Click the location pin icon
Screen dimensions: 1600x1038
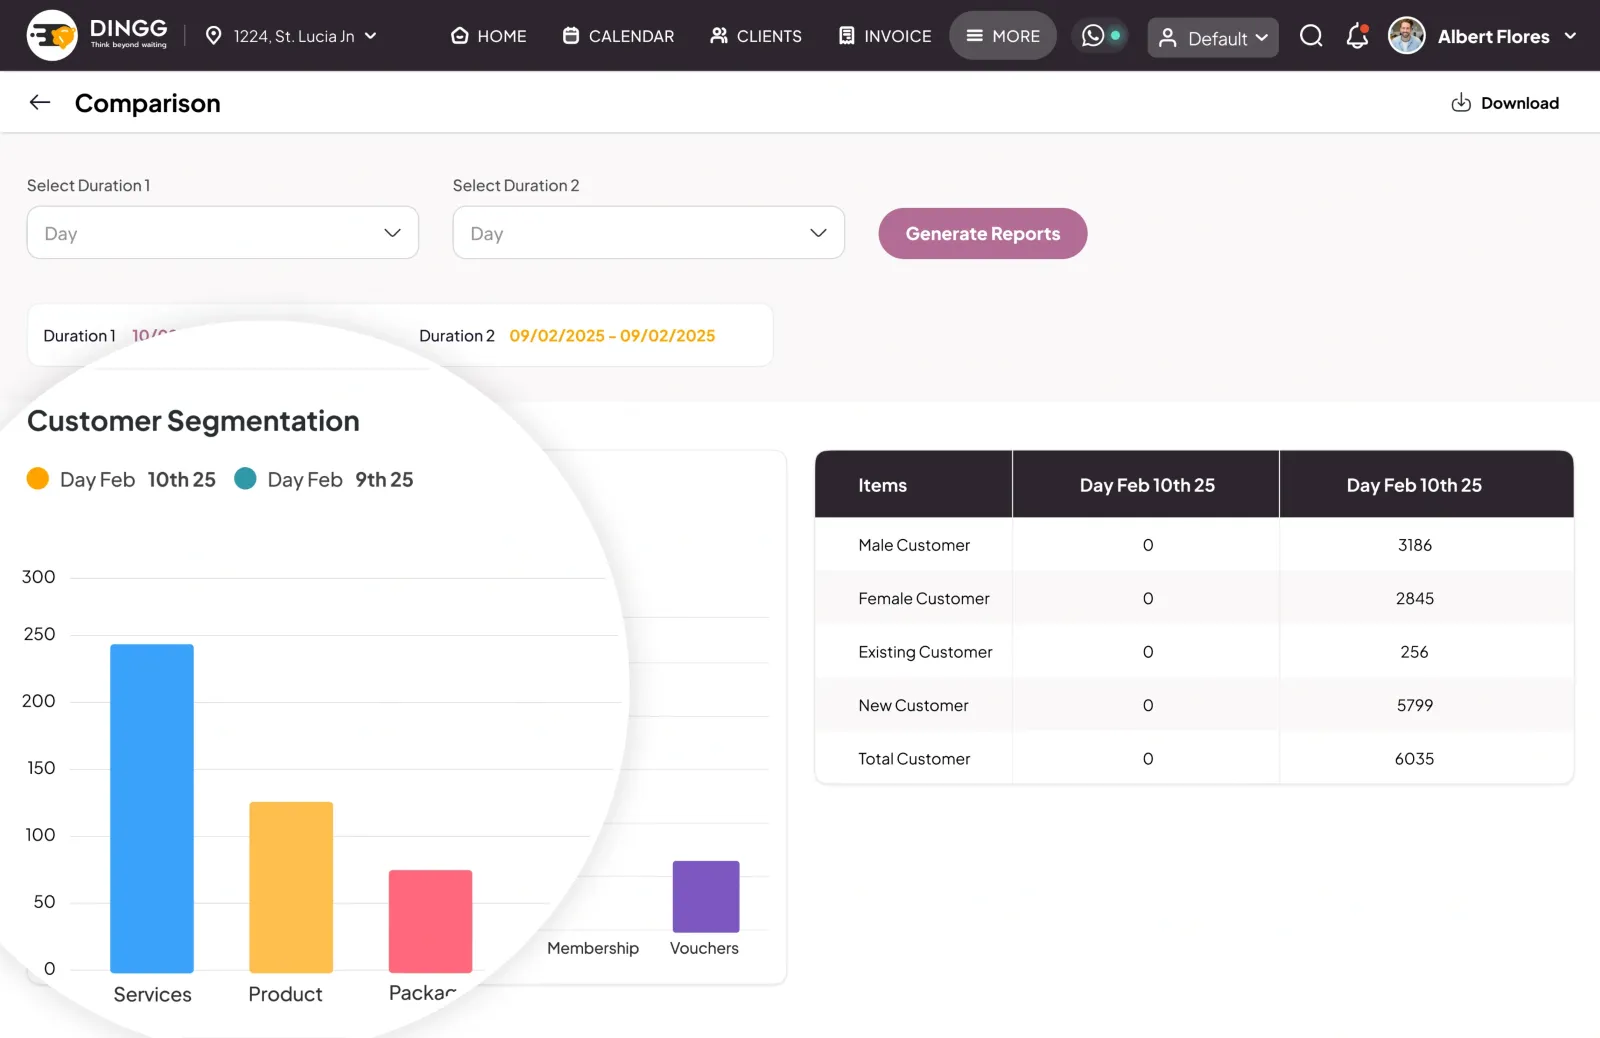tap(213, 36)
